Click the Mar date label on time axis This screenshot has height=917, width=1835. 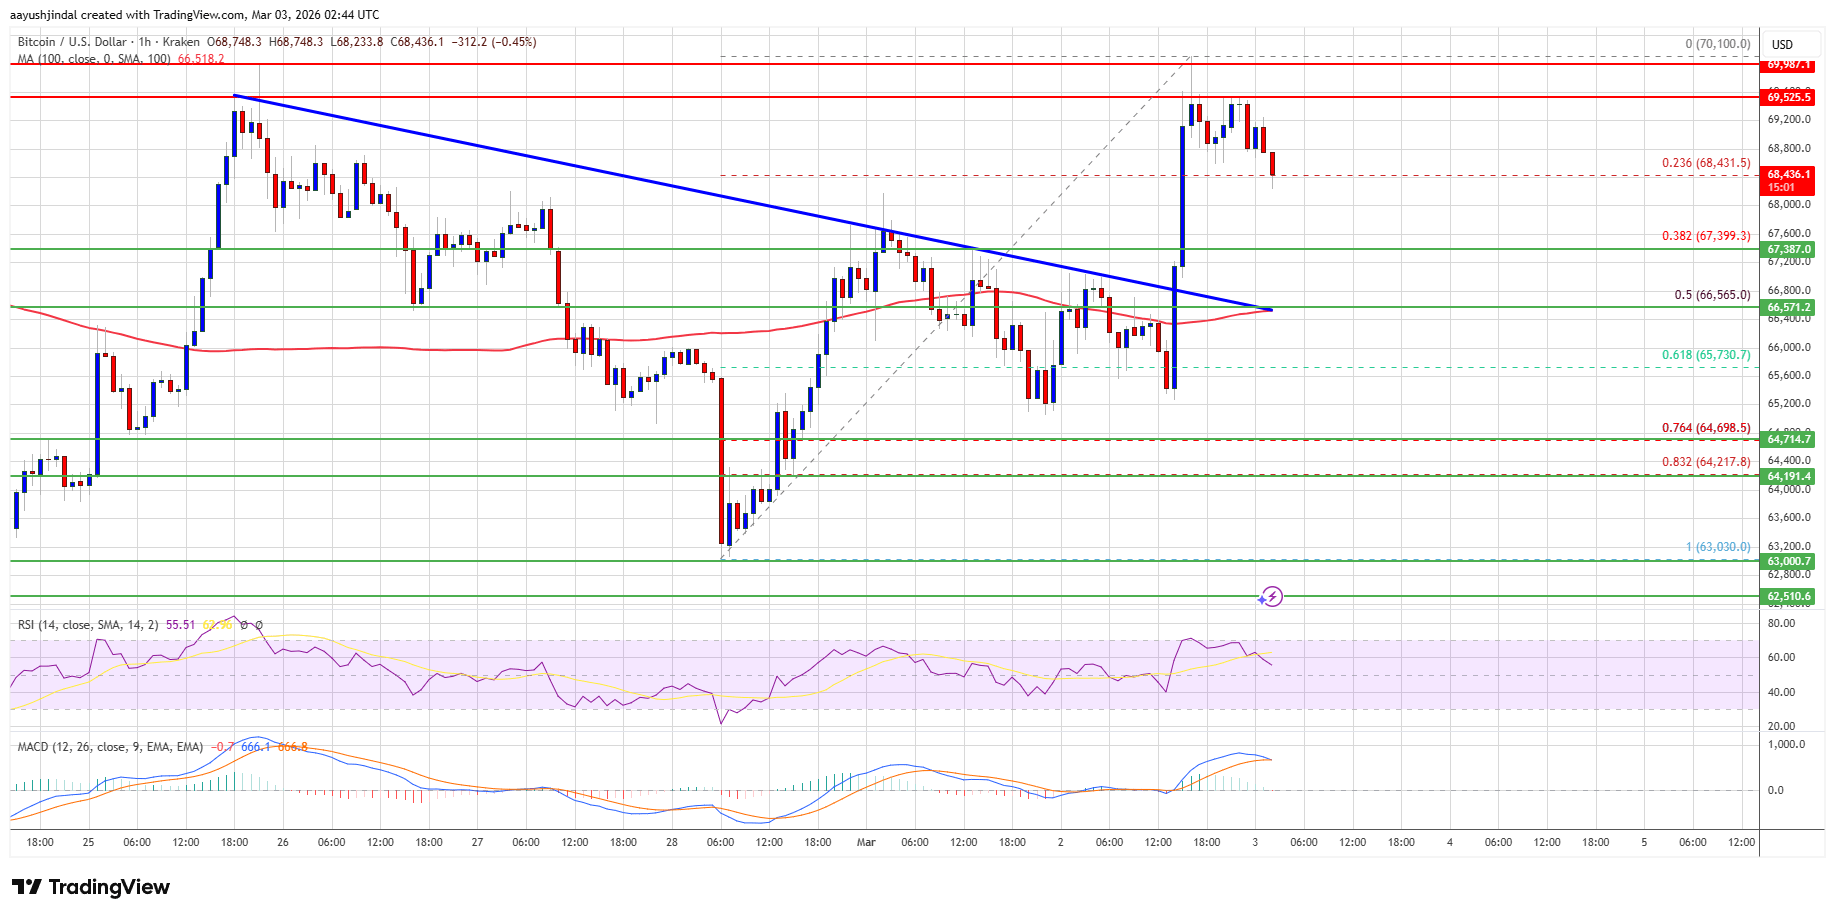[866, 842]
